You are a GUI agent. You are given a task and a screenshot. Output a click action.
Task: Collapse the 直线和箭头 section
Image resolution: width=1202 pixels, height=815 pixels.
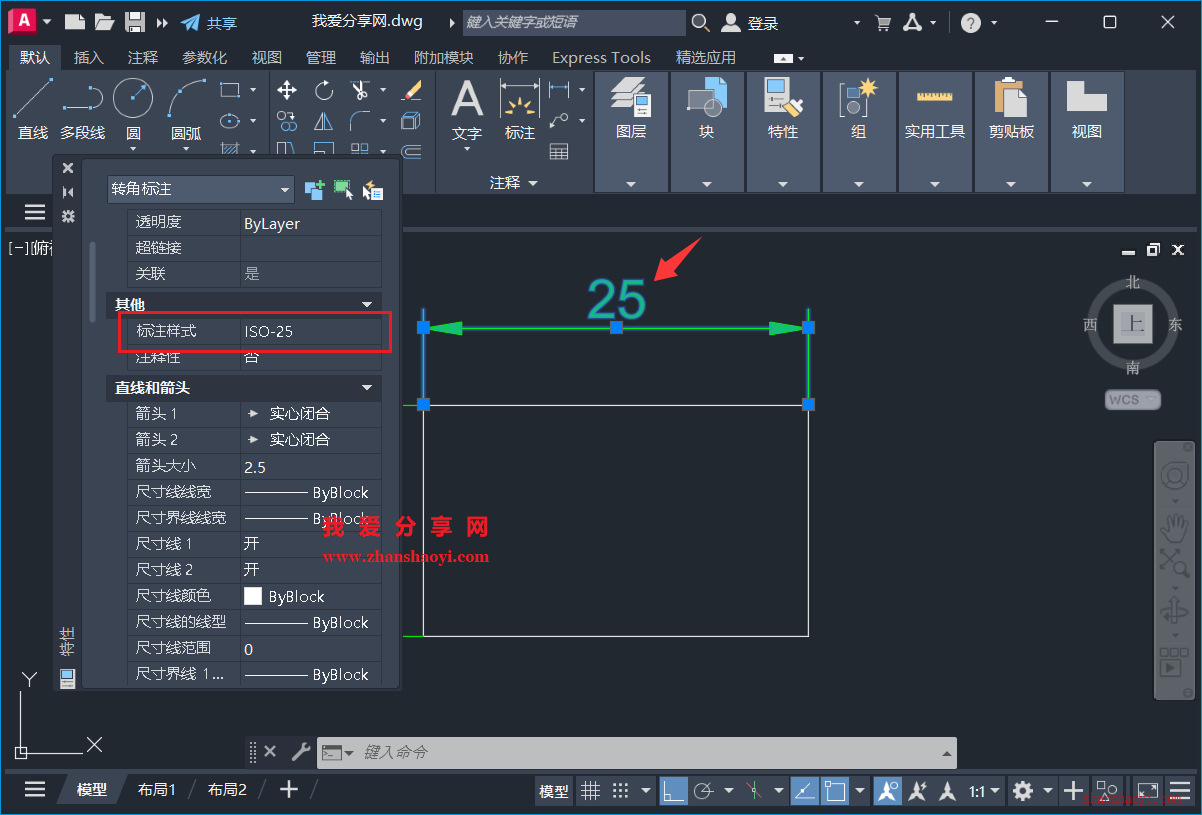pyautogui.click(x=367, y=388)
